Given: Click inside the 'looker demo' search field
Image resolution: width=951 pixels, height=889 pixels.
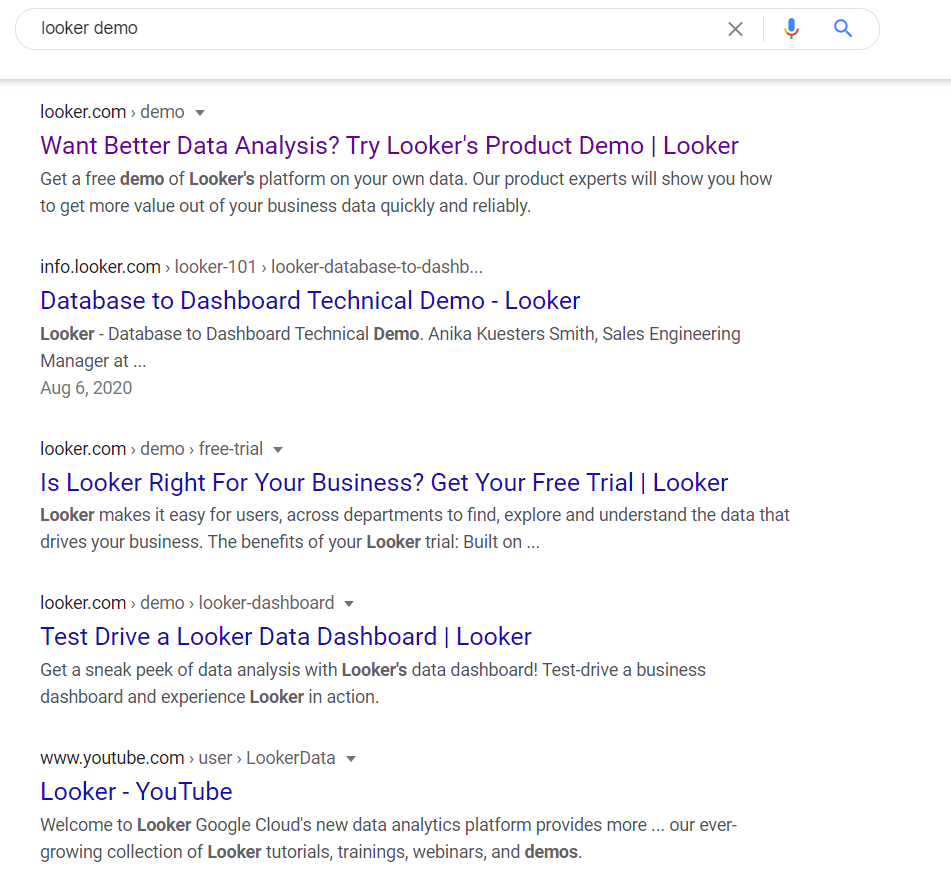Looking at the screenshot, I should (376, 29).
